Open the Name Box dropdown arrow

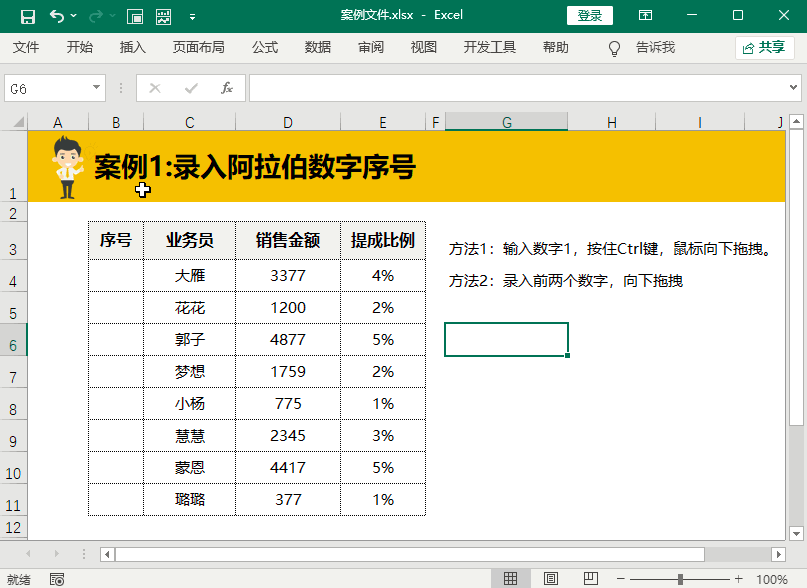pyautogui.click(x=97, y=88)
